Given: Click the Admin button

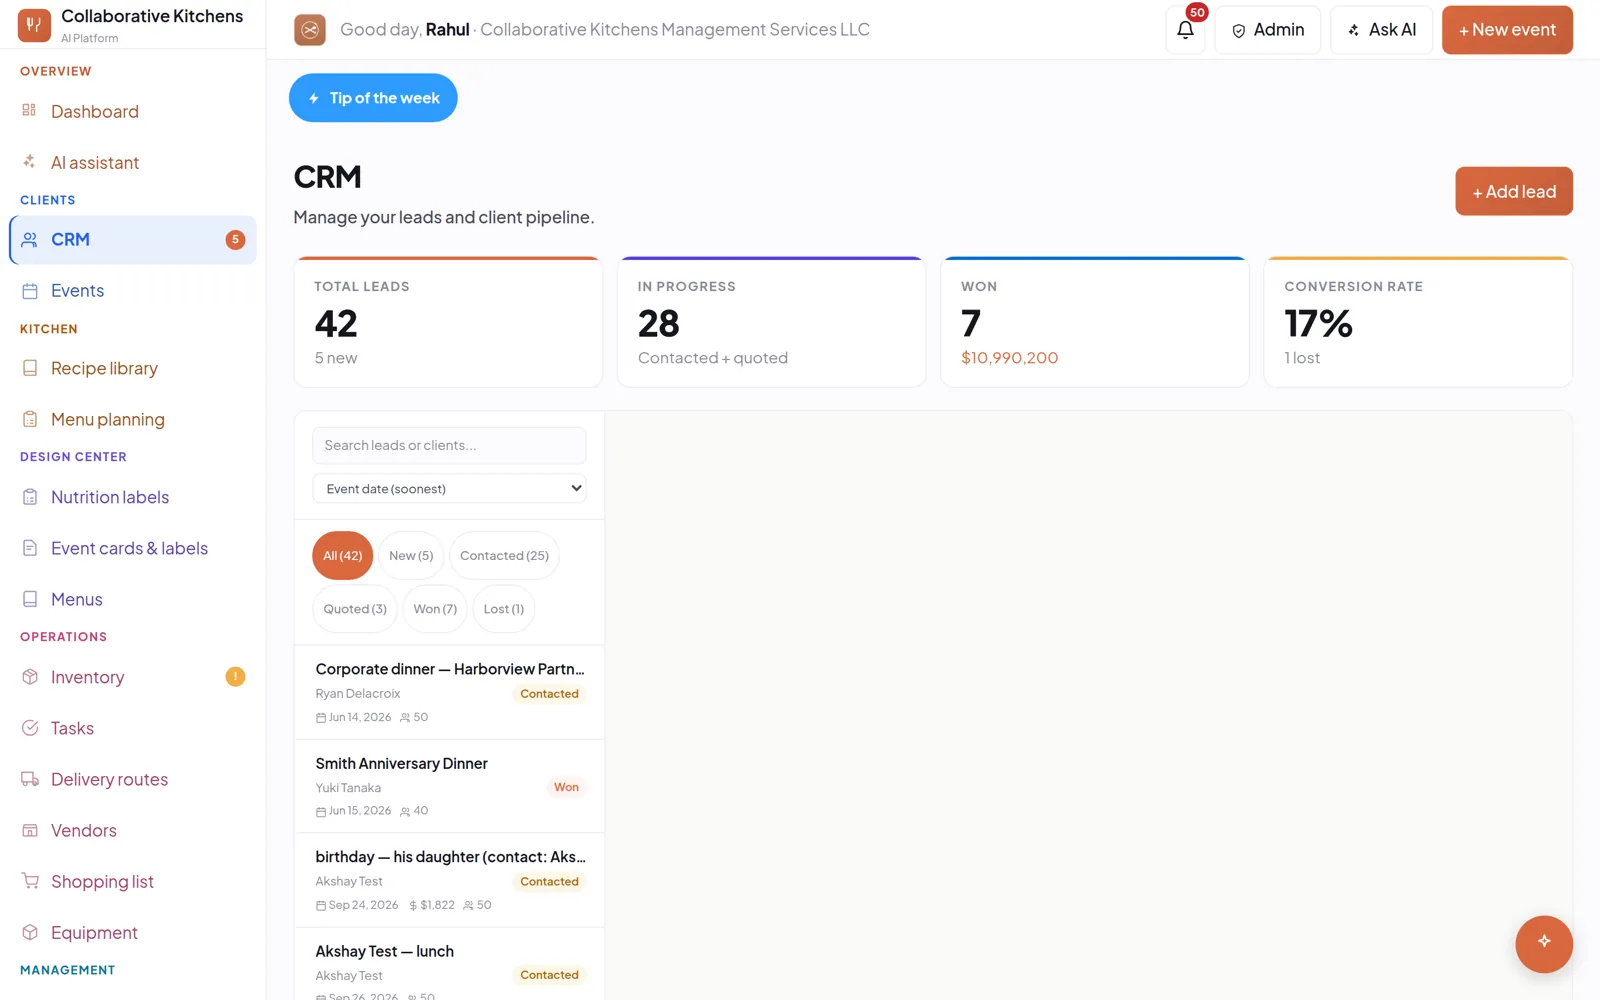Looking at the screenshot, I should tap(1267, 30).
